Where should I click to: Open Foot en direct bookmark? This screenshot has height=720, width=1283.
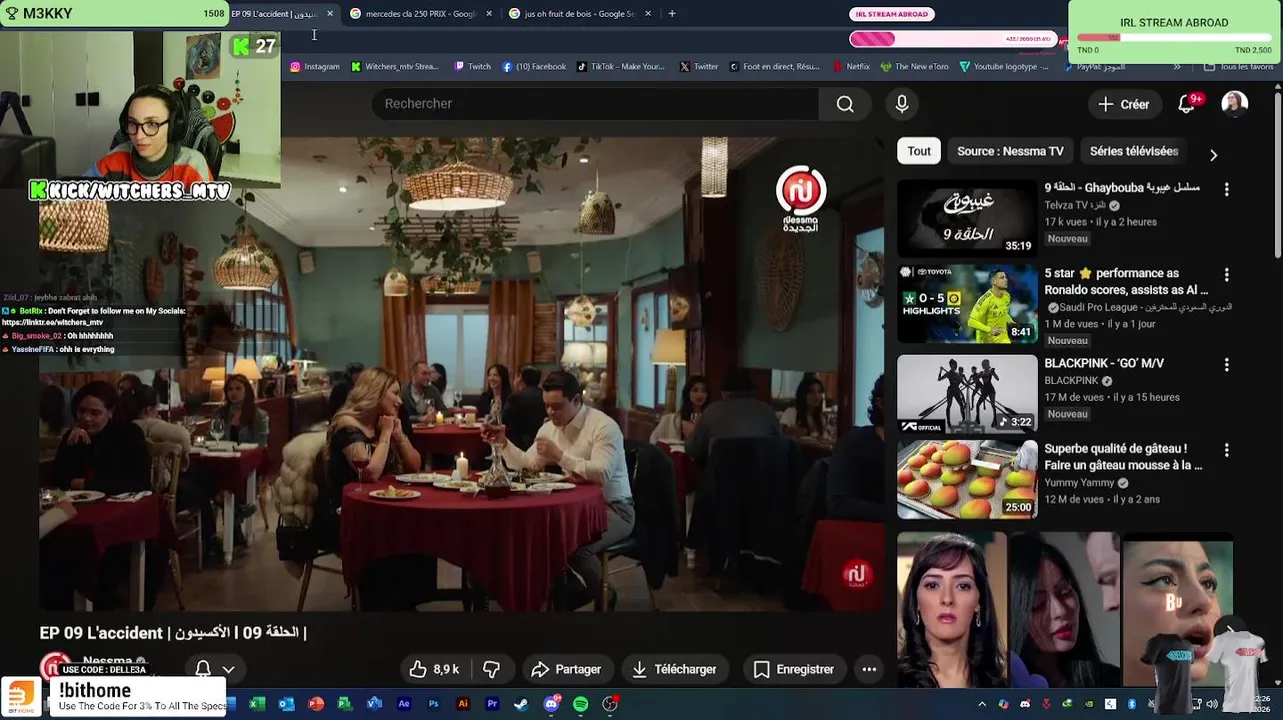tap(775, 67)
